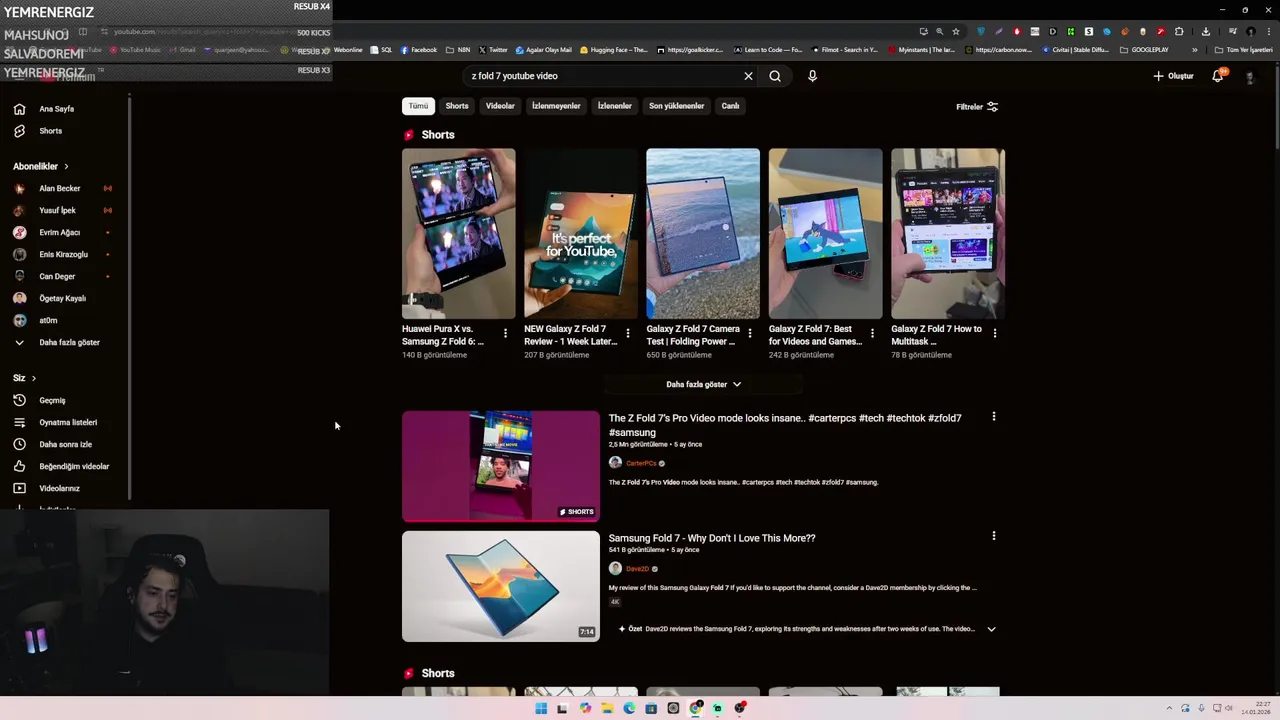Open Chrome downloads icon
This screenshot has height=720, width=1280.
pyautogui.click(x=1206, y=31)
